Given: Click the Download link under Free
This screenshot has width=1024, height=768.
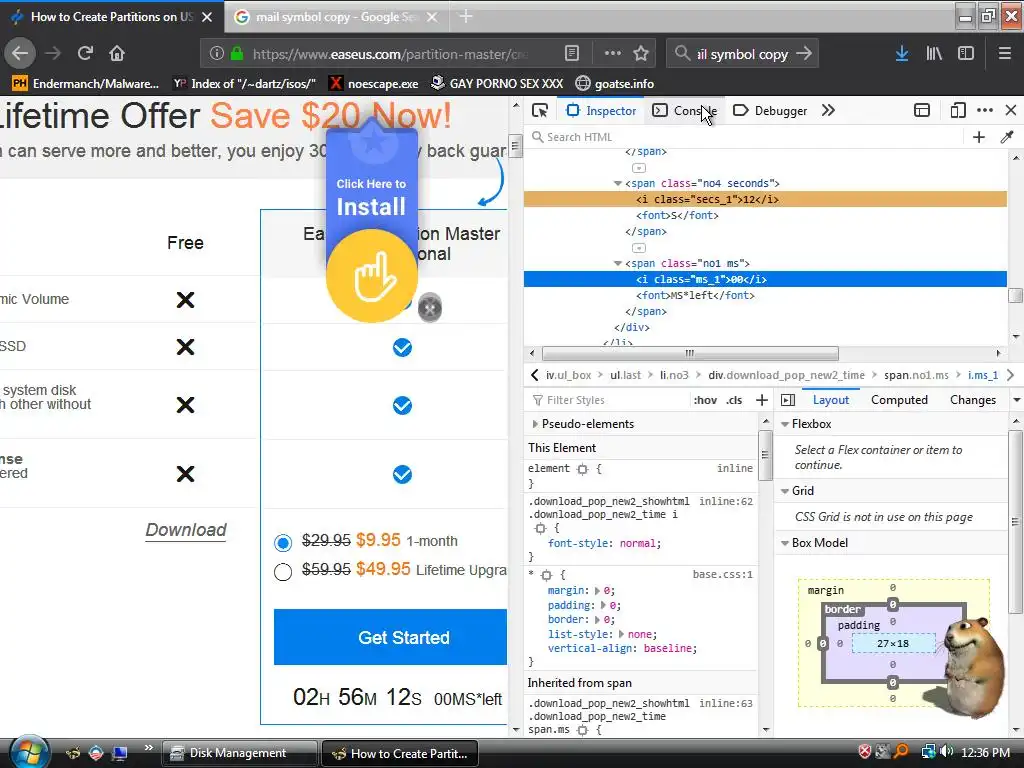Looking at the screenshot, I should [186, 530].
